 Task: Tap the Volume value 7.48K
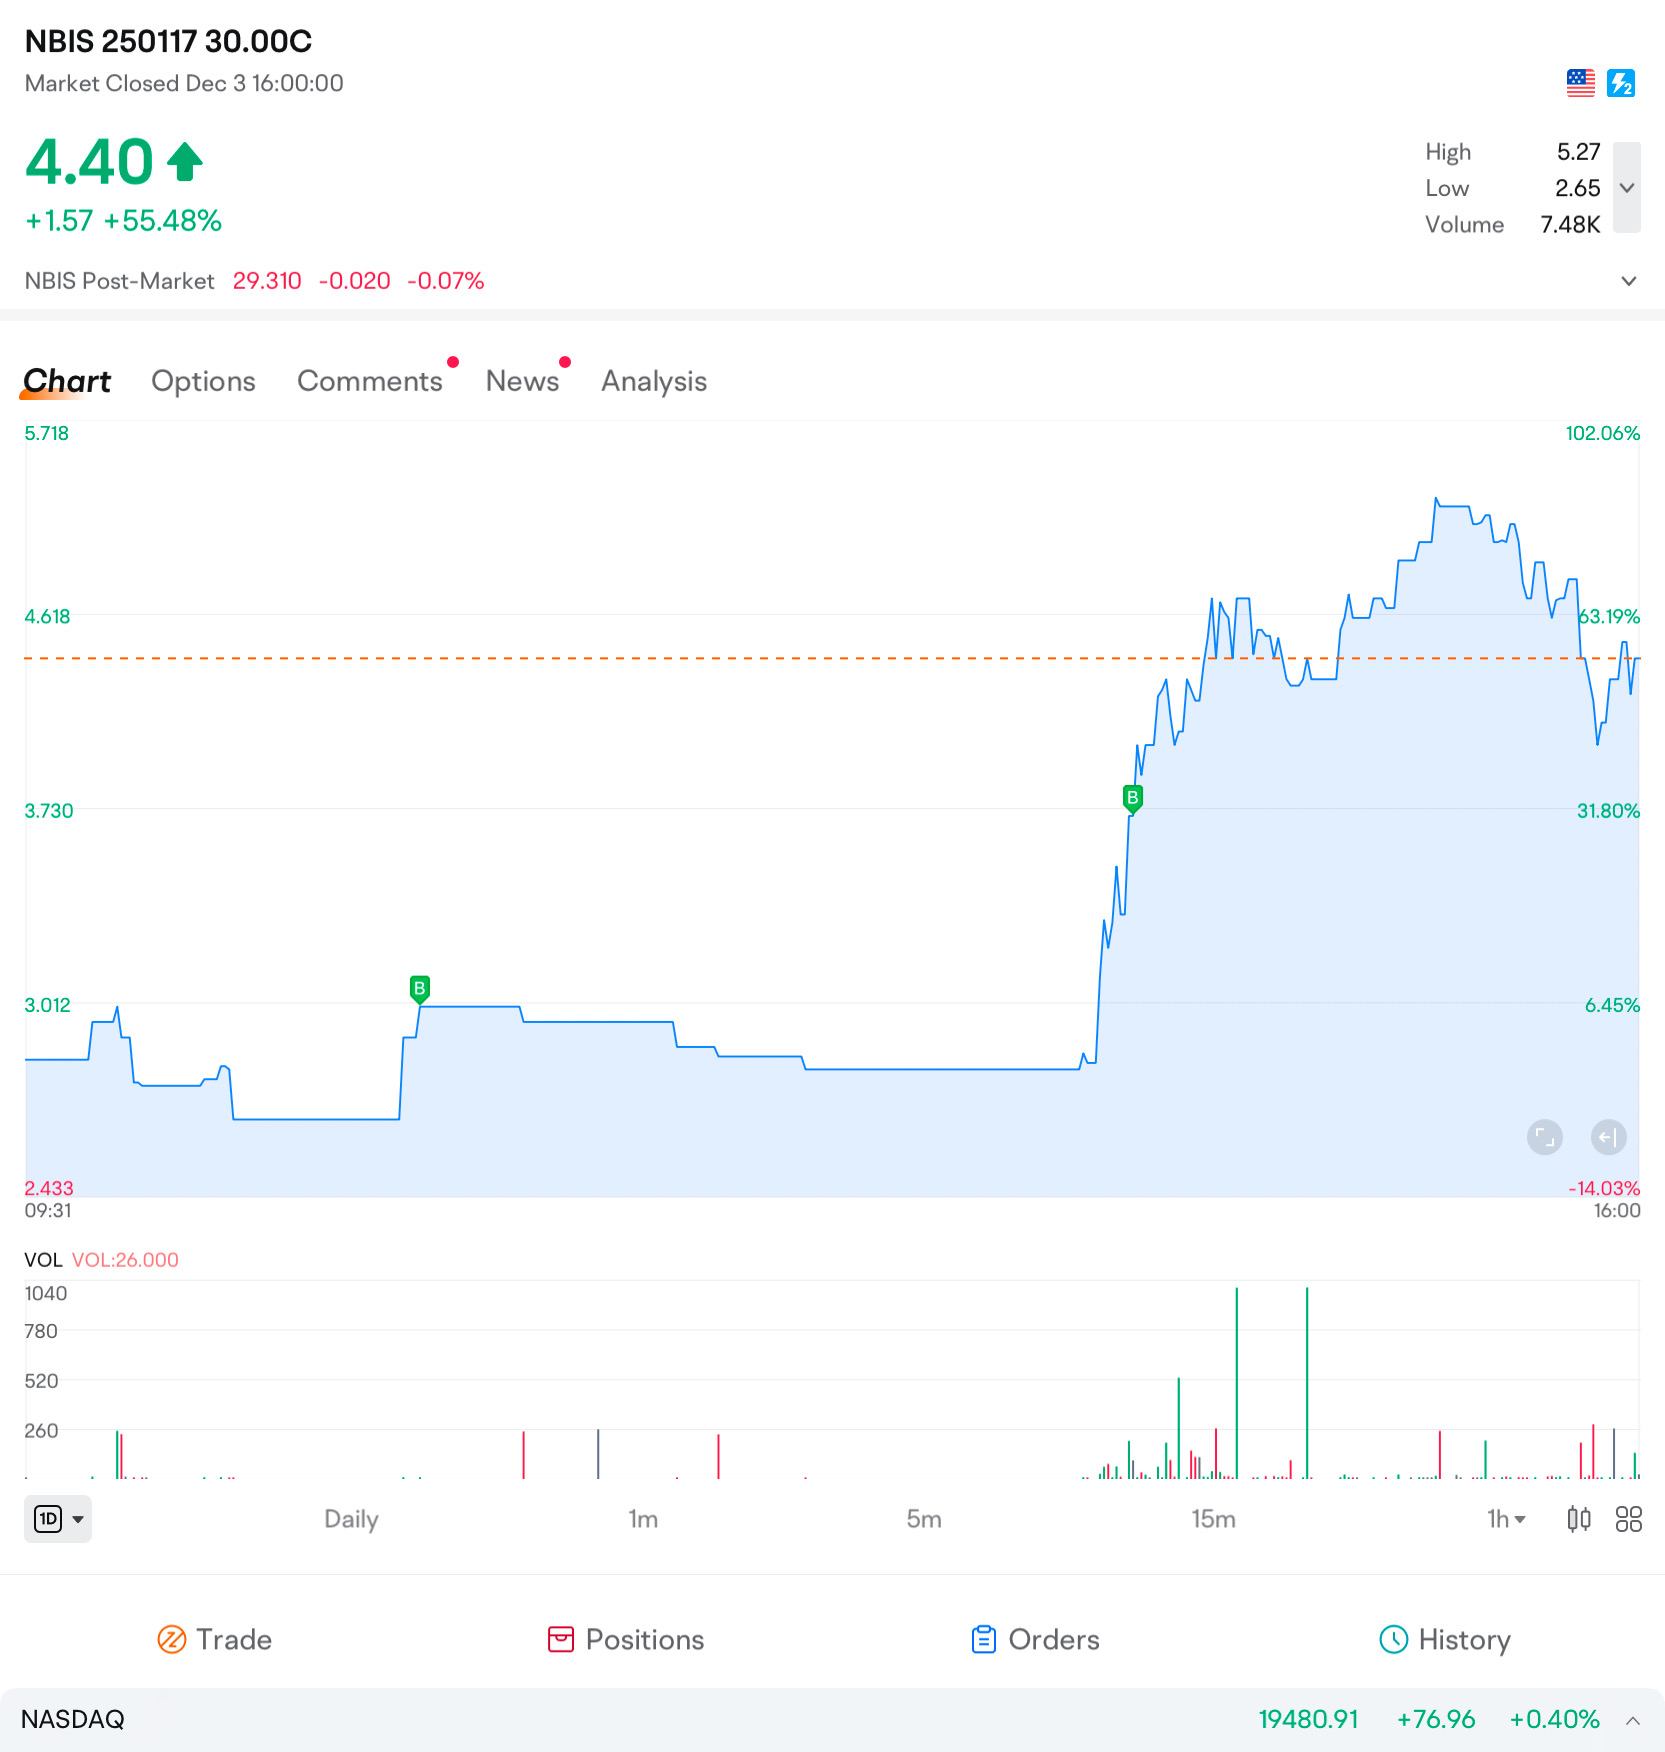pos(1570,225)
